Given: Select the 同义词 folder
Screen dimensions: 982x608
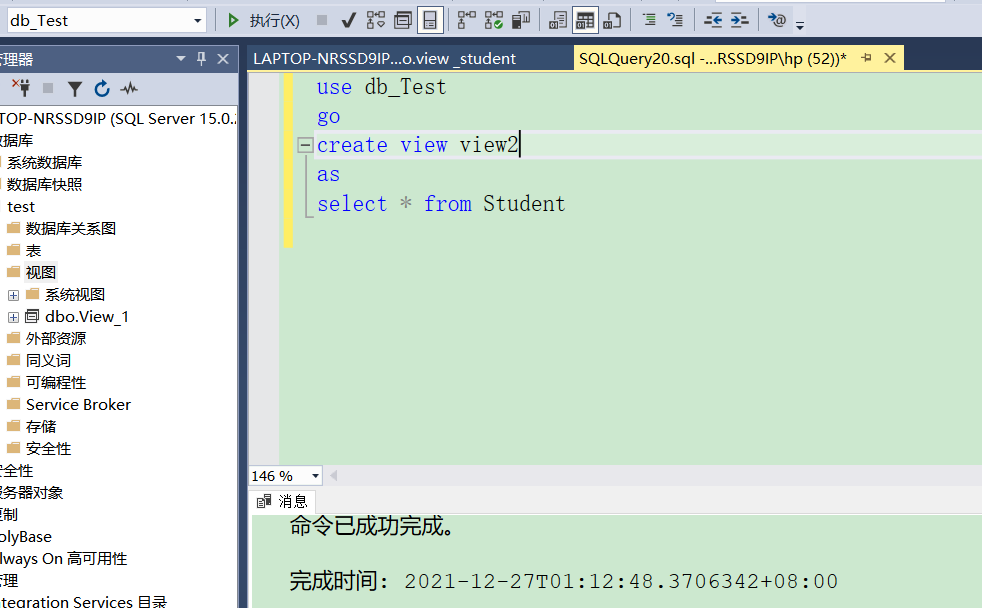Looking at the screenshot, I should click(x=48, y=361).
